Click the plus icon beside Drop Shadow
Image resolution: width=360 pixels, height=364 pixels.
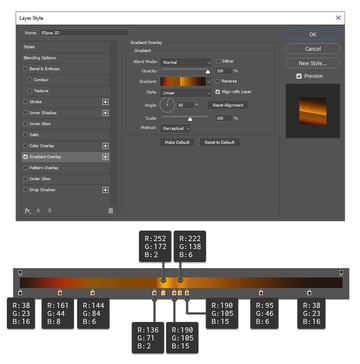coord(105,190)
